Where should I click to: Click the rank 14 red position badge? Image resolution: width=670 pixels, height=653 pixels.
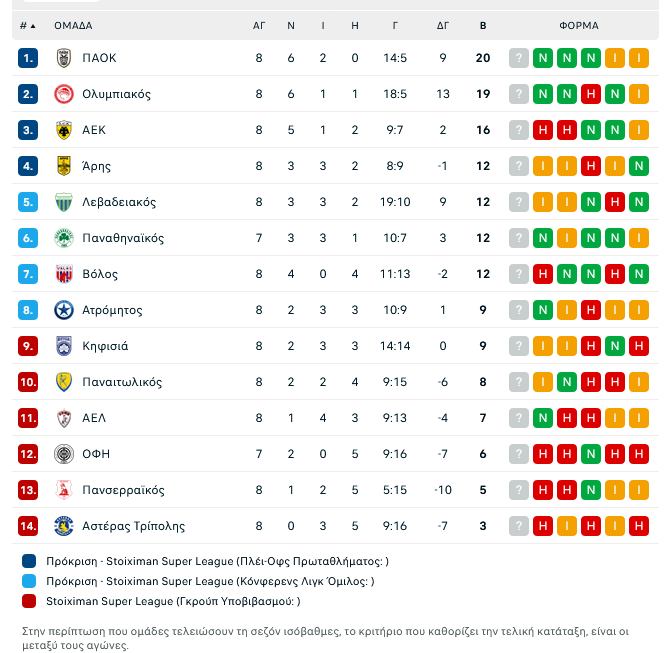coord(28,526)
